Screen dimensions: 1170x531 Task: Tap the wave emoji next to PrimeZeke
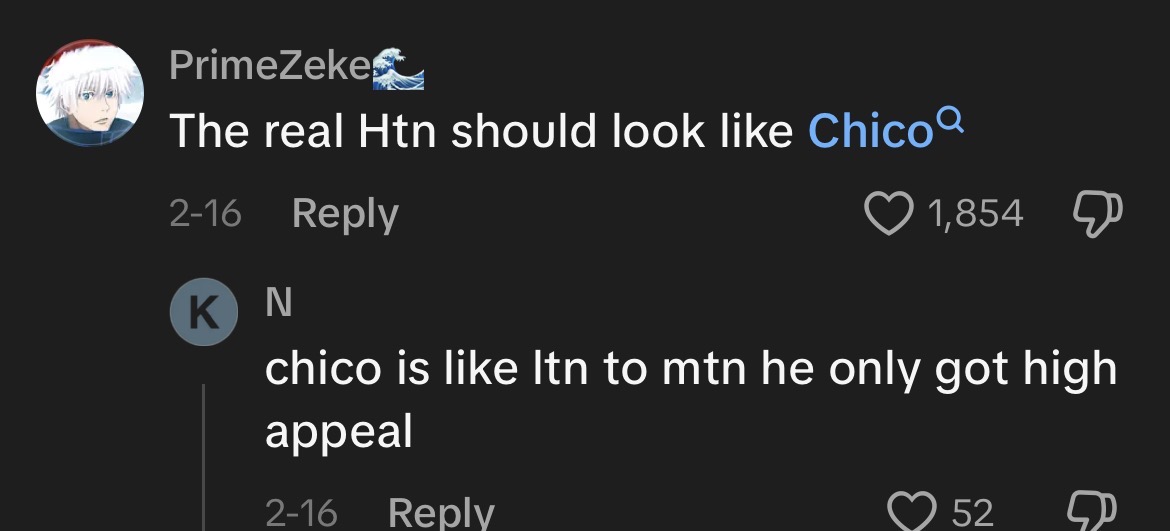[x=398, y=69]
